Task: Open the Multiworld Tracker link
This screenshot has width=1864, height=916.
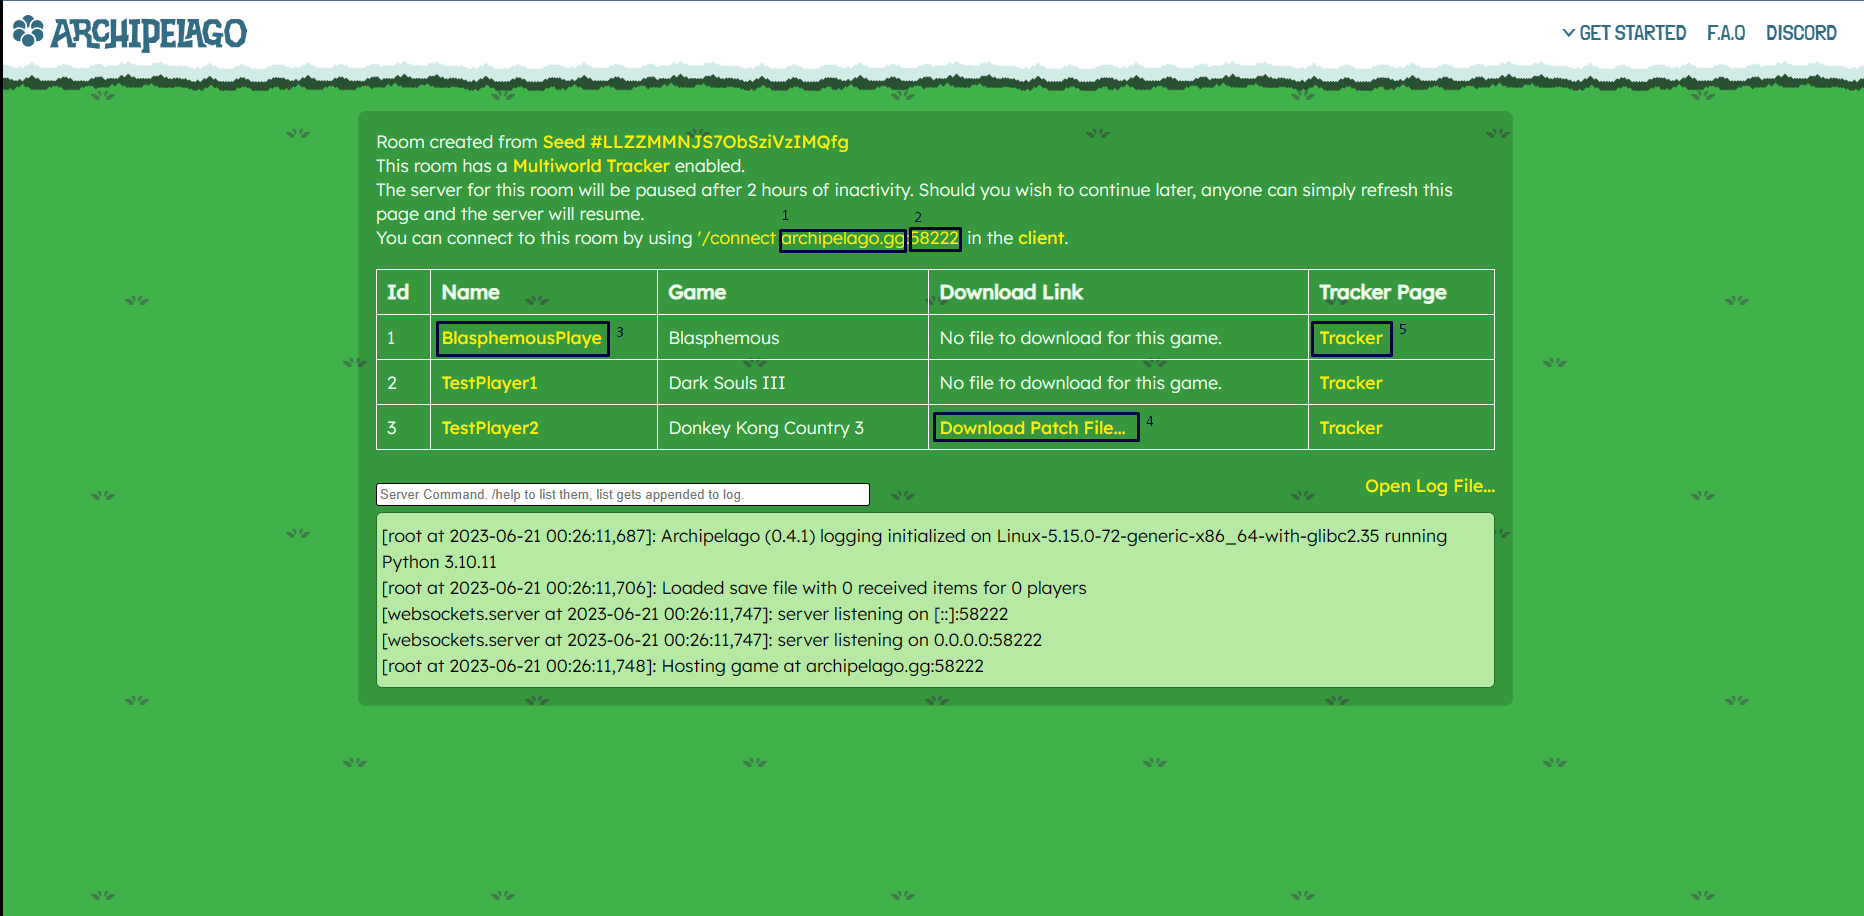Action: pyautogui.click(x=589, y=166)
